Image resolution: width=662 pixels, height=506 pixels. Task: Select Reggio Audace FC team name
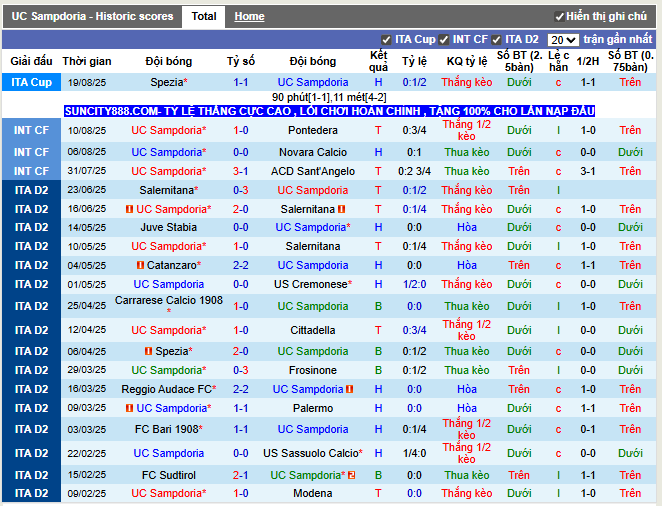[167, 389]
